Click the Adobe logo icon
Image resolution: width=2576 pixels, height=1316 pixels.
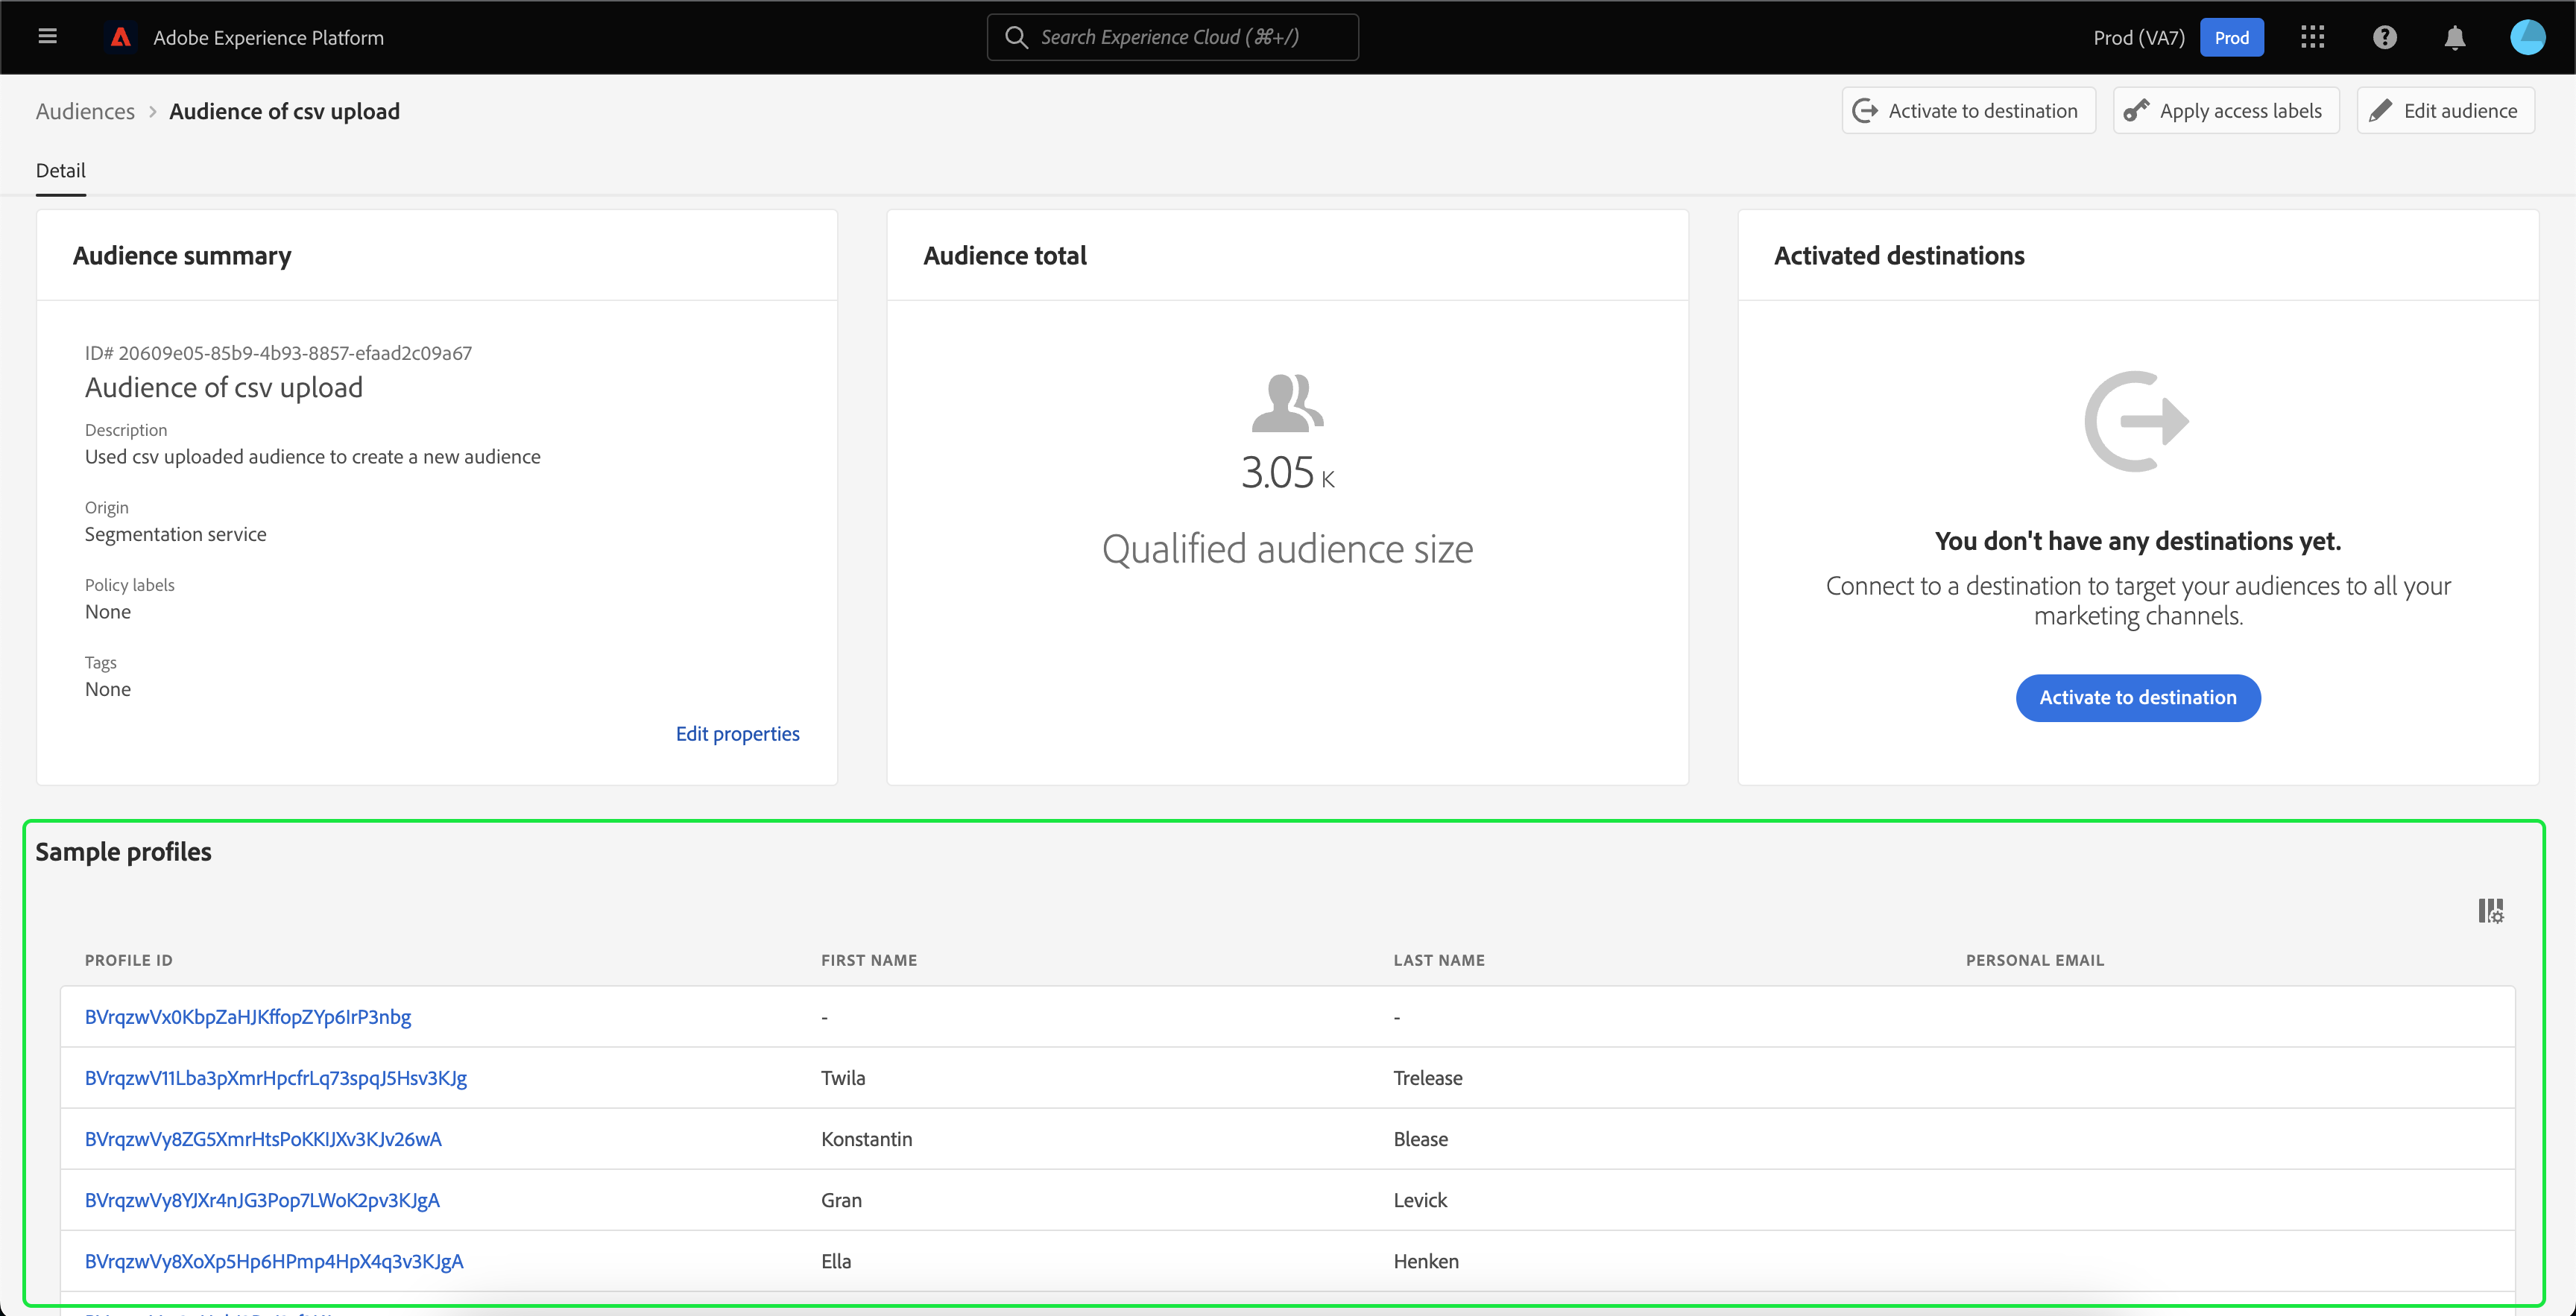pos(121,37)
